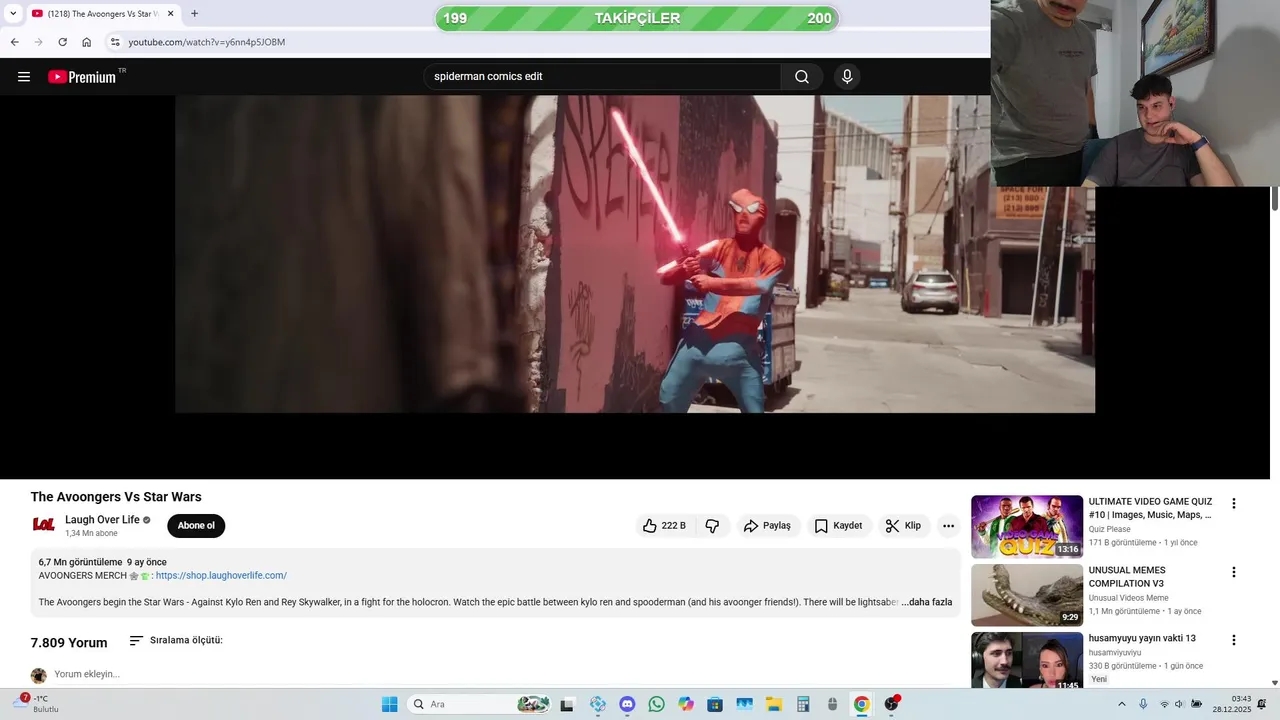Launch Copilot from the taskbar
Viewport: 1280px width, 720px height.
click(685, 704)
